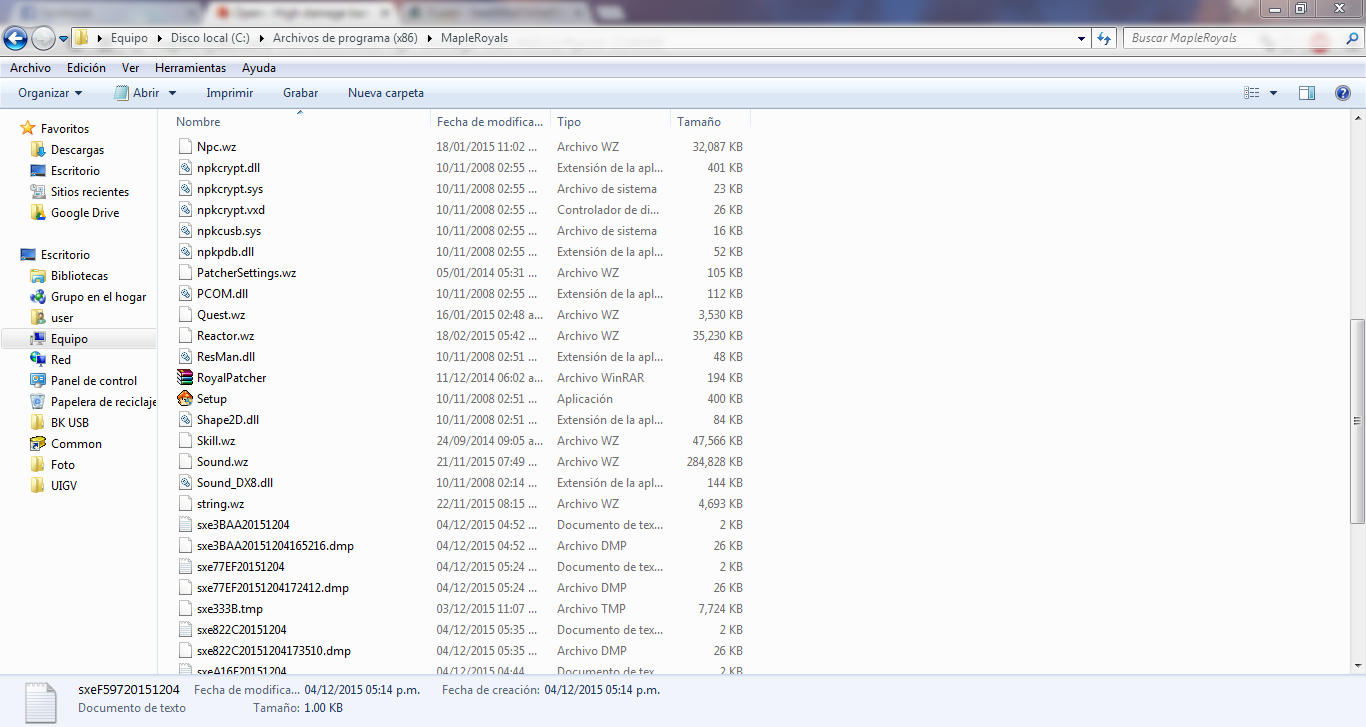
Task: Select the Npc.wz file icon
Action: [x=185, y=146]
